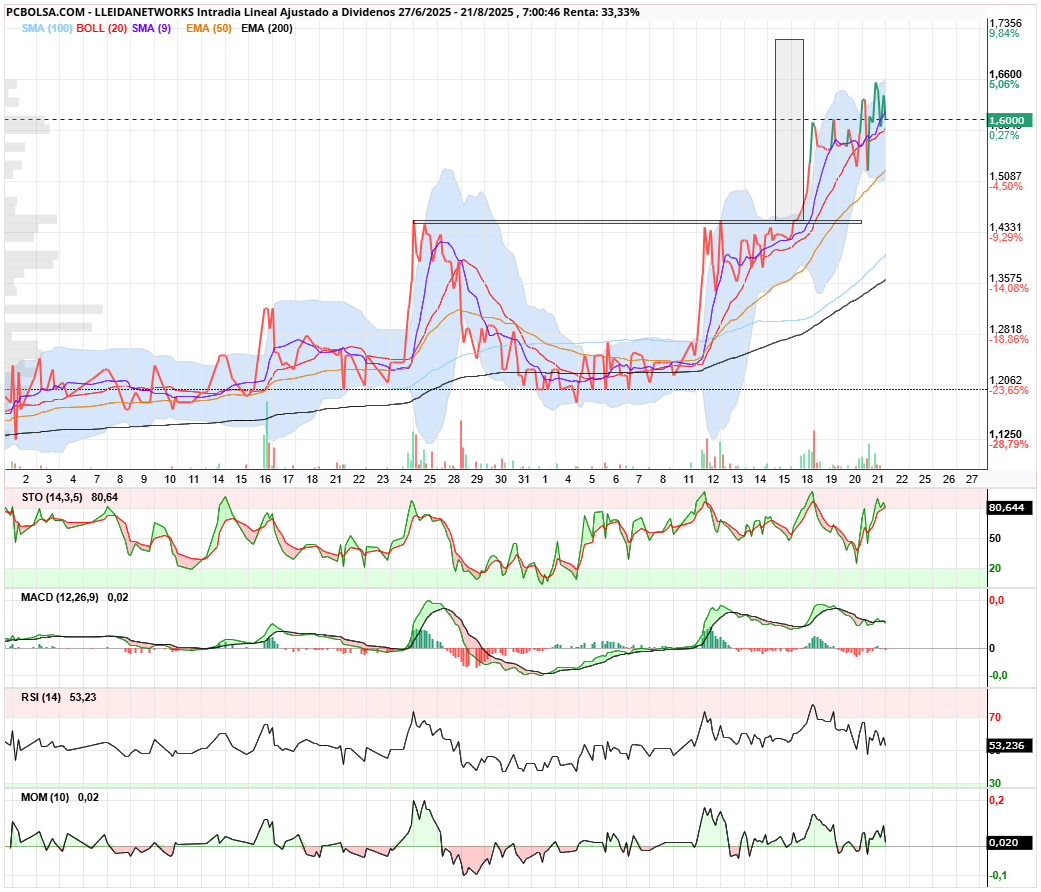Click the black 80,644 stochastic value tag

pyautogui.click(x=1010, y=508)
